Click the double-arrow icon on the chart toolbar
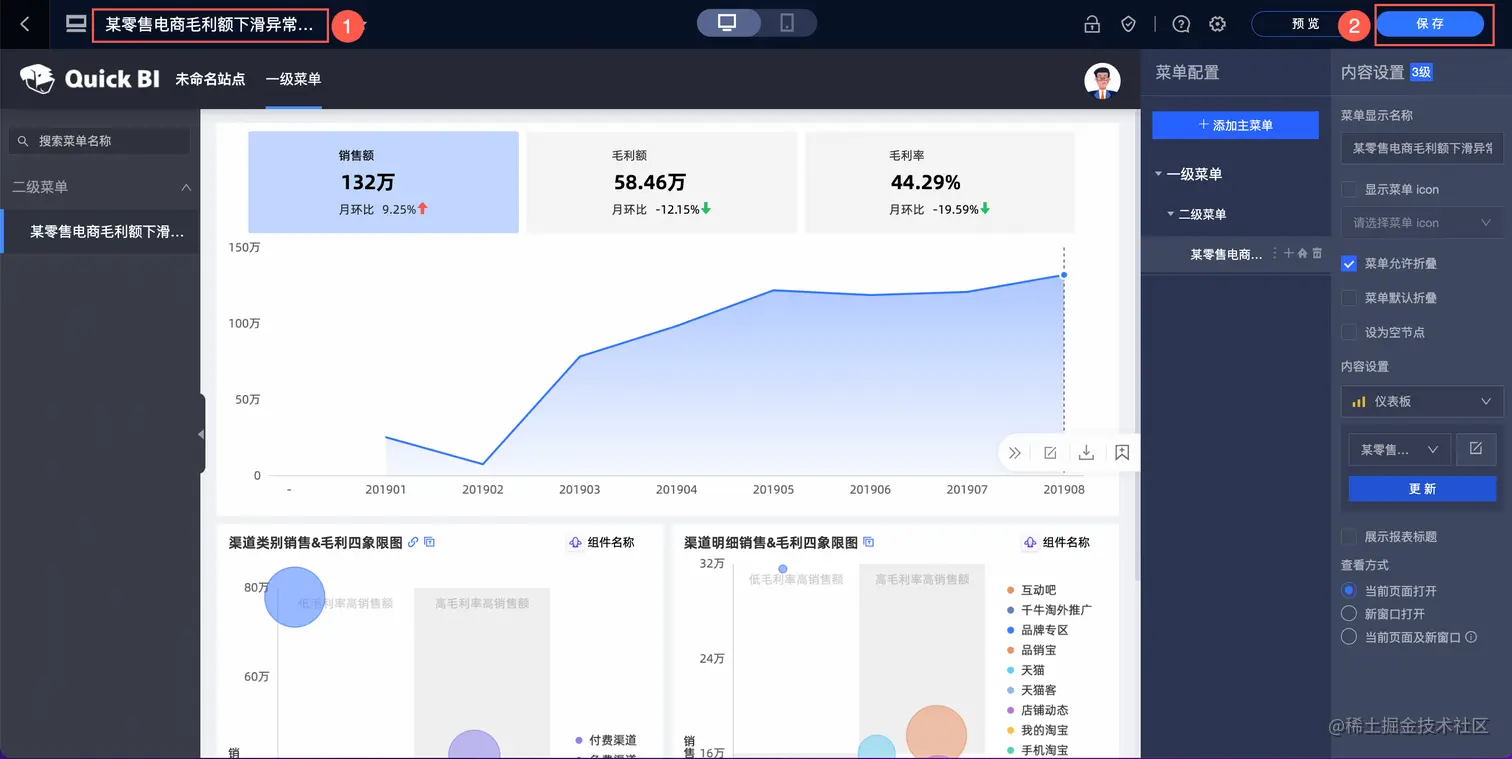1512x759 pixels. [1015, 453]
